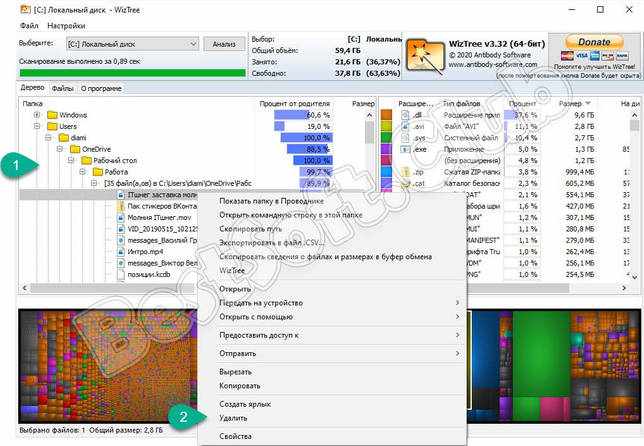Click the Интро.mp4 file icon
This screenshot has height=446, width=644.
tap(121, 252)
